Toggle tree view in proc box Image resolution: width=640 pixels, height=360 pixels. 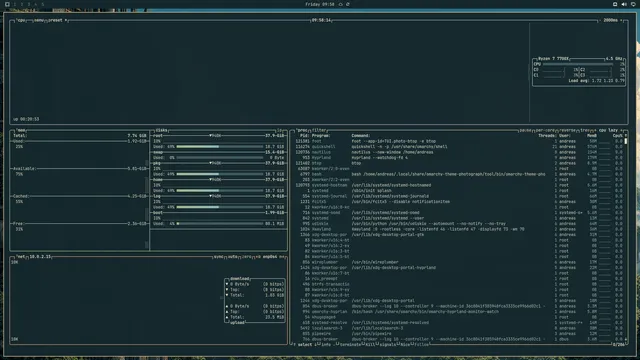[584, 130]
